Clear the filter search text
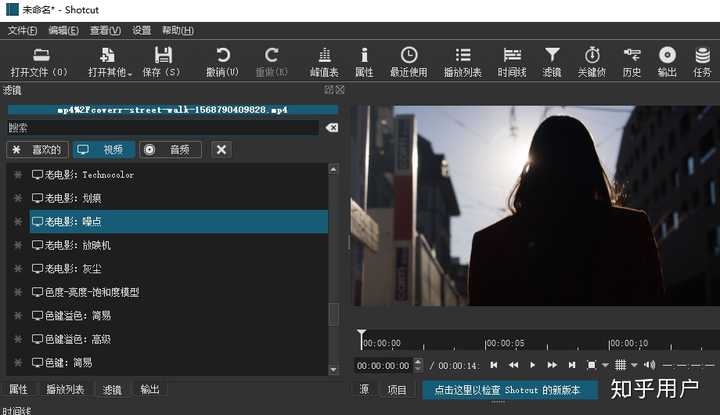The height and width of the screenshot is (415, 720). click(x=332, y=128)
